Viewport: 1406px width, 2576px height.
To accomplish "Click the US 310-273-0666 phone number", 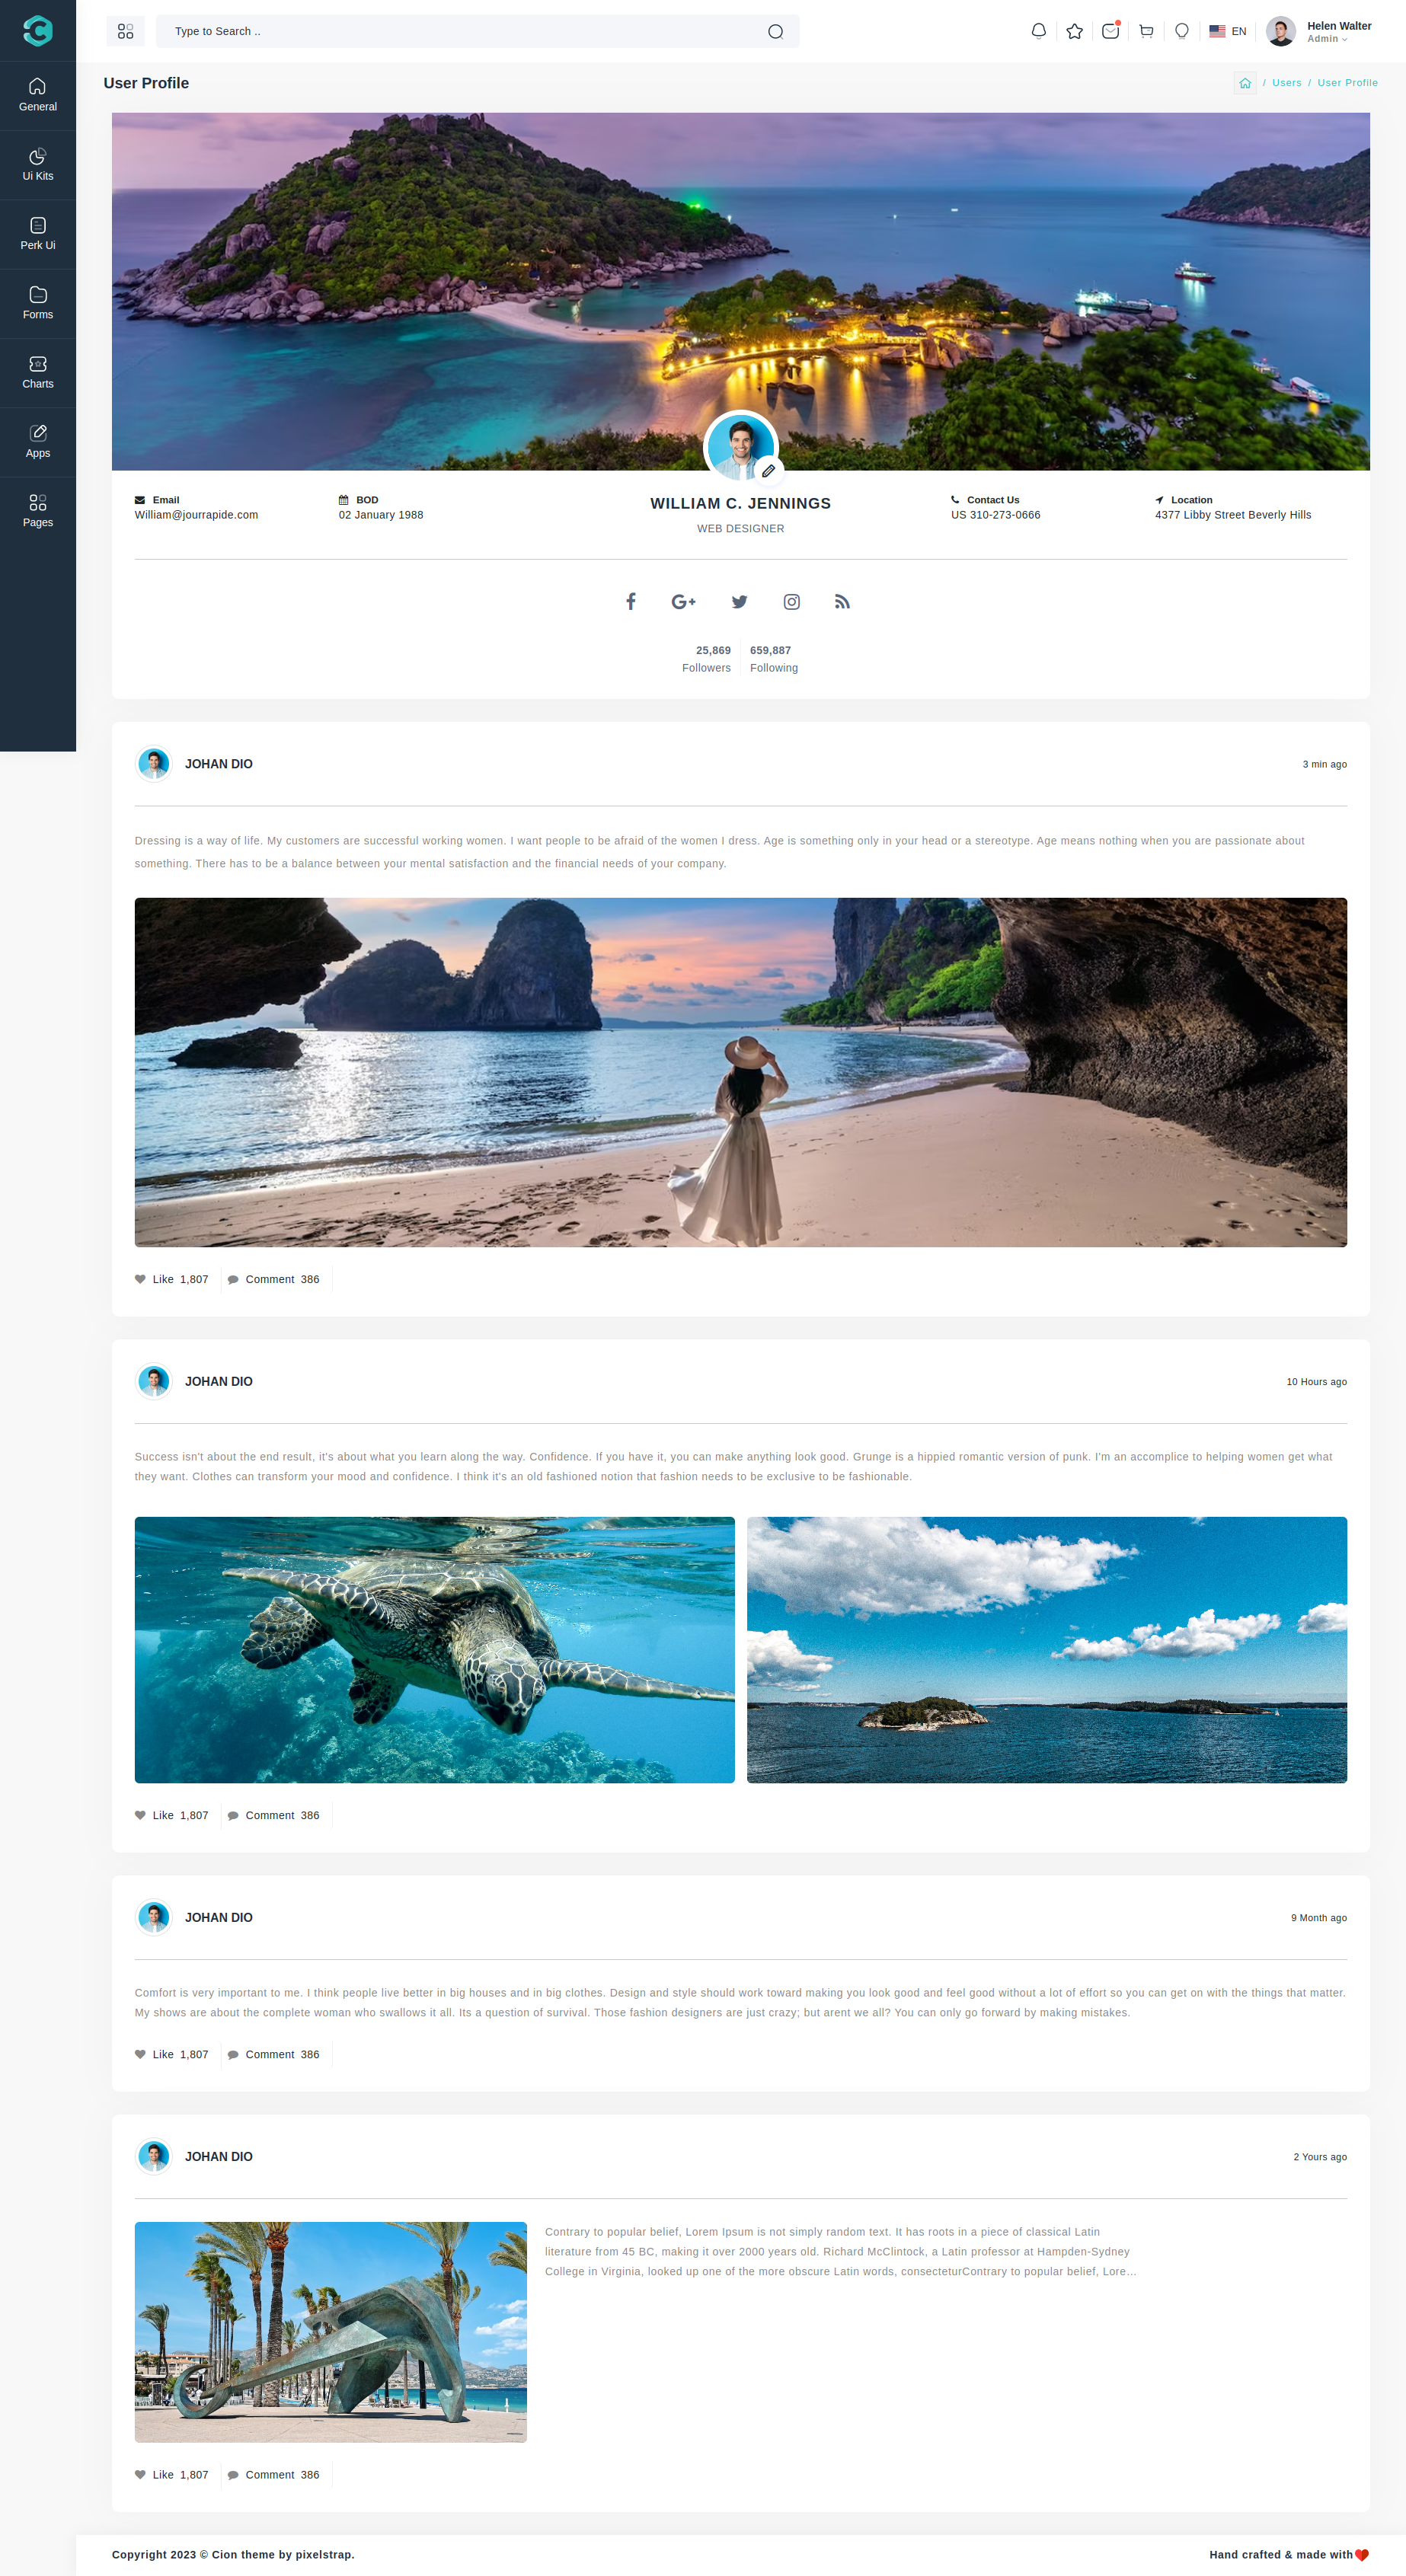I will pyautogui.click(x=996, y=515).
